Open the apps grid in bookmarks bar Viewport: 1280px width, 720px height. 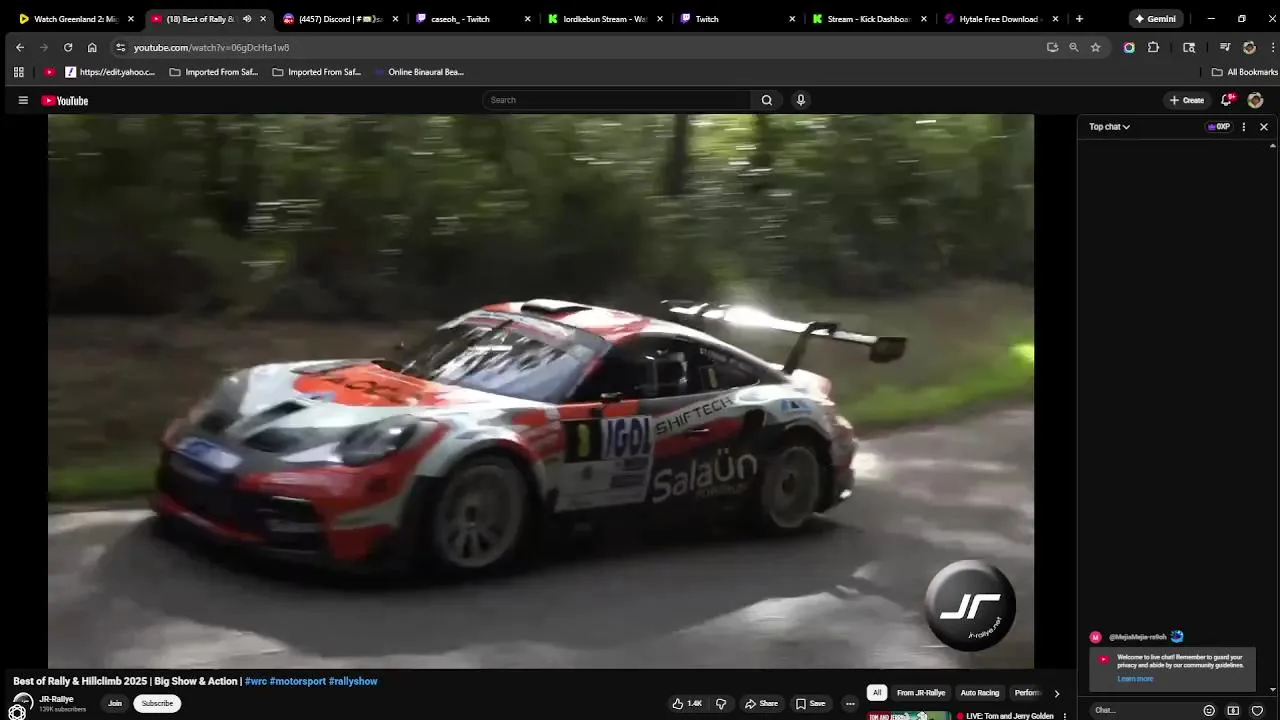coord(18,72)
